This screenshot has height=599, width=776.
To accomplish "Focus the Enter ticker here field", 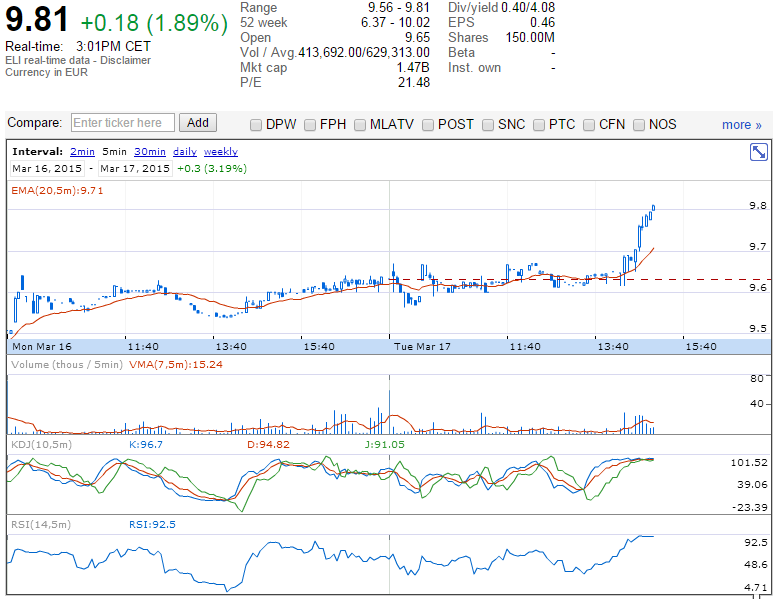I will tap(123, 123).
